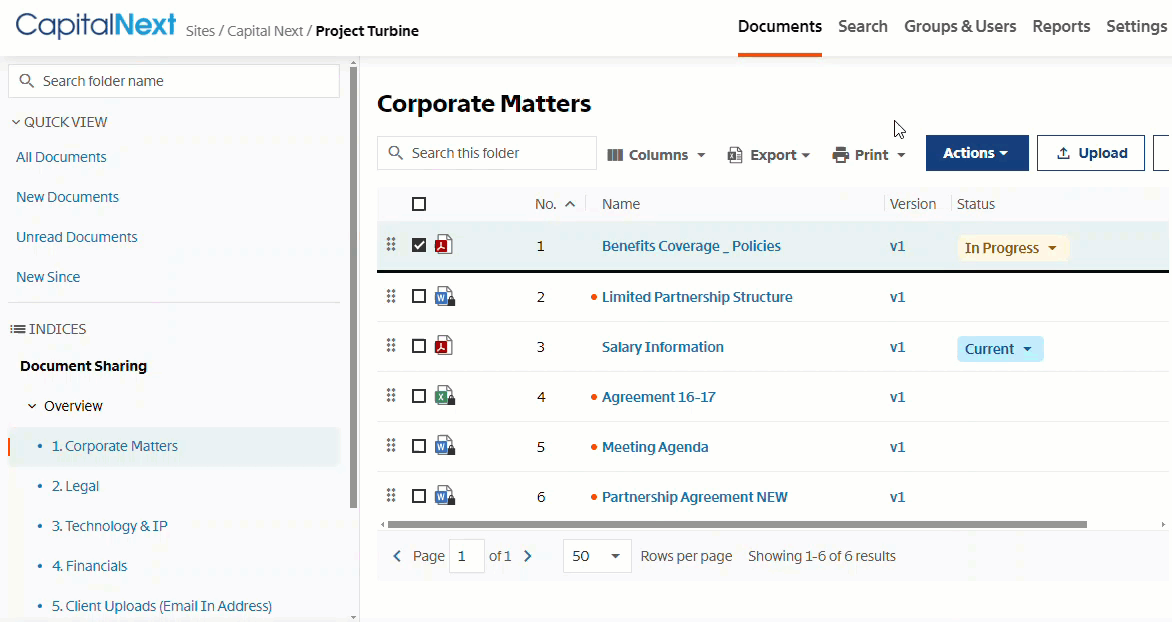Open the 3. Technology & IP folder
Image resolution: width=1172 pixels, height=622 pixels.
pyautogui.click(x=109, y=526)
